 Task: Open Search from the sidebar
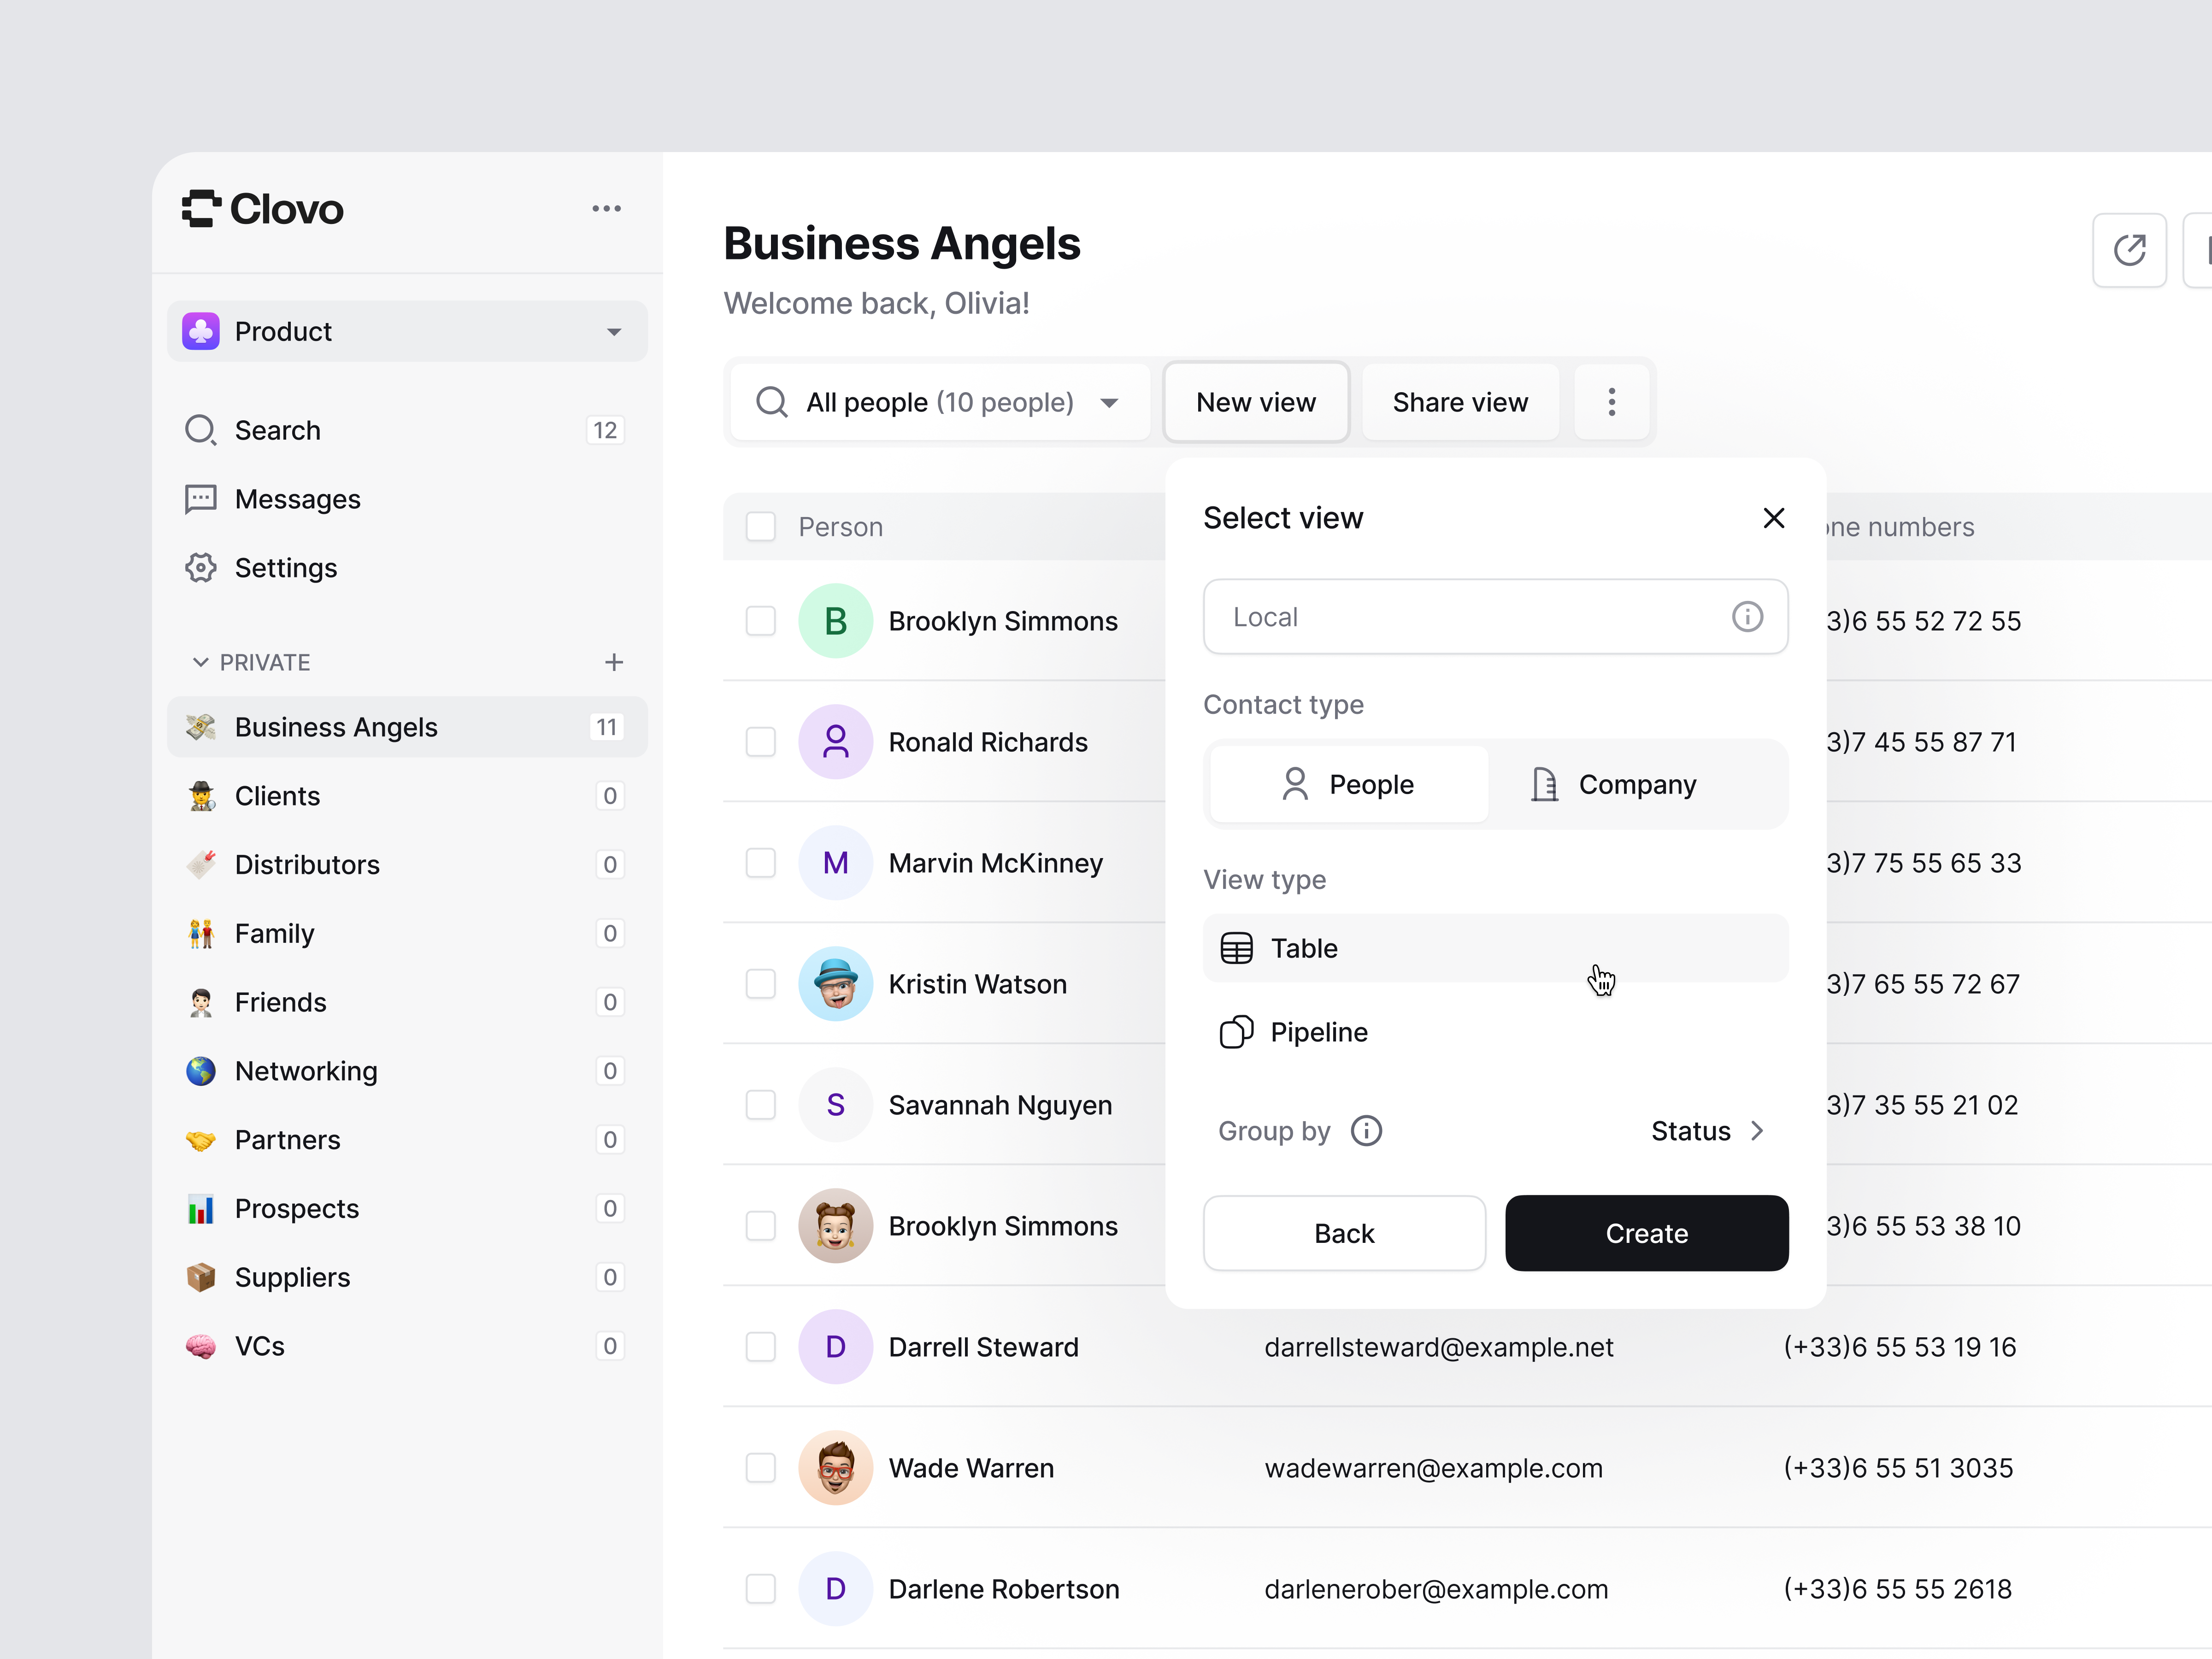pos(277,429)
